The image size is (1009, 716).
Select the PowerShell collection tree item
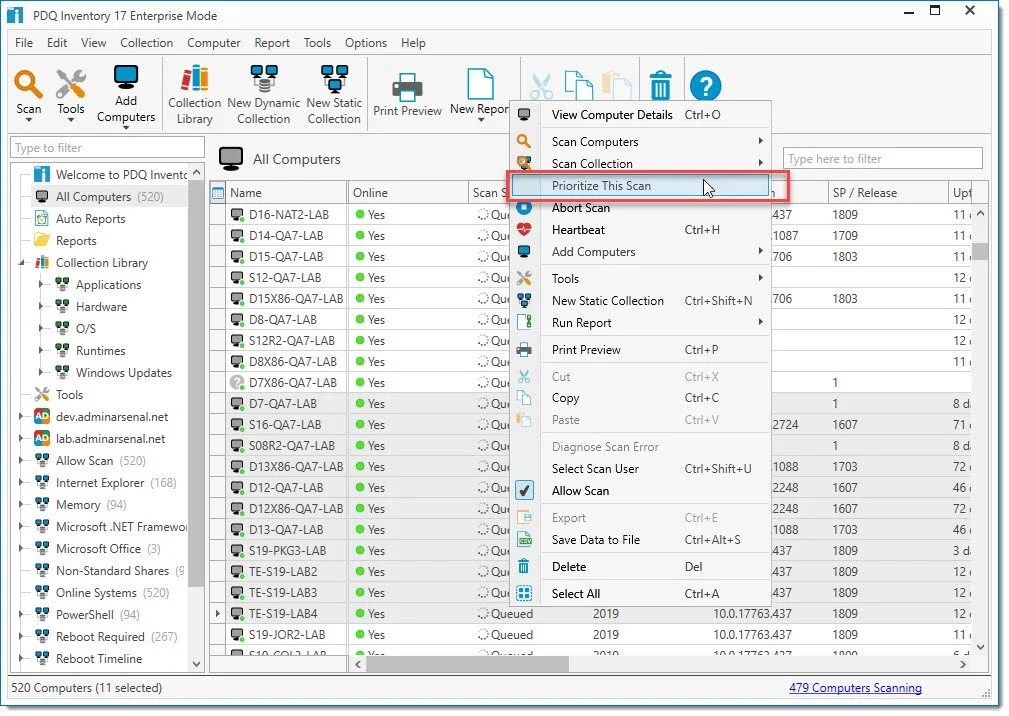(87, 614)
